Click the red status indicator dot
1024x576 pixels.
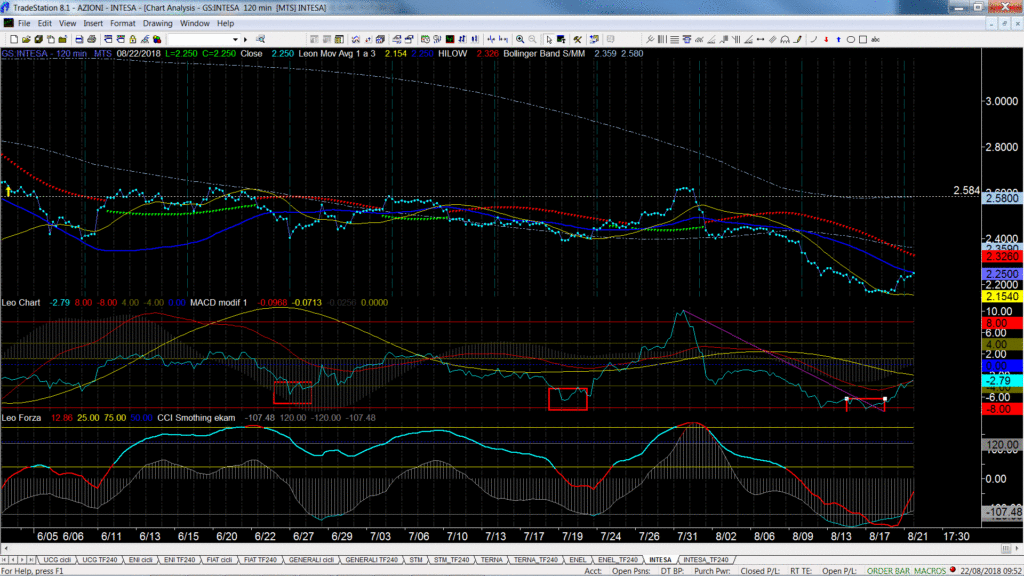click(953, 570)
